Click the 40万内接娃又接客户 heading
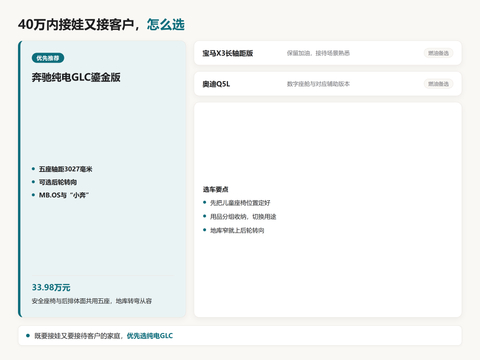Viewport: 480px width, 360px height. [76, 25]
